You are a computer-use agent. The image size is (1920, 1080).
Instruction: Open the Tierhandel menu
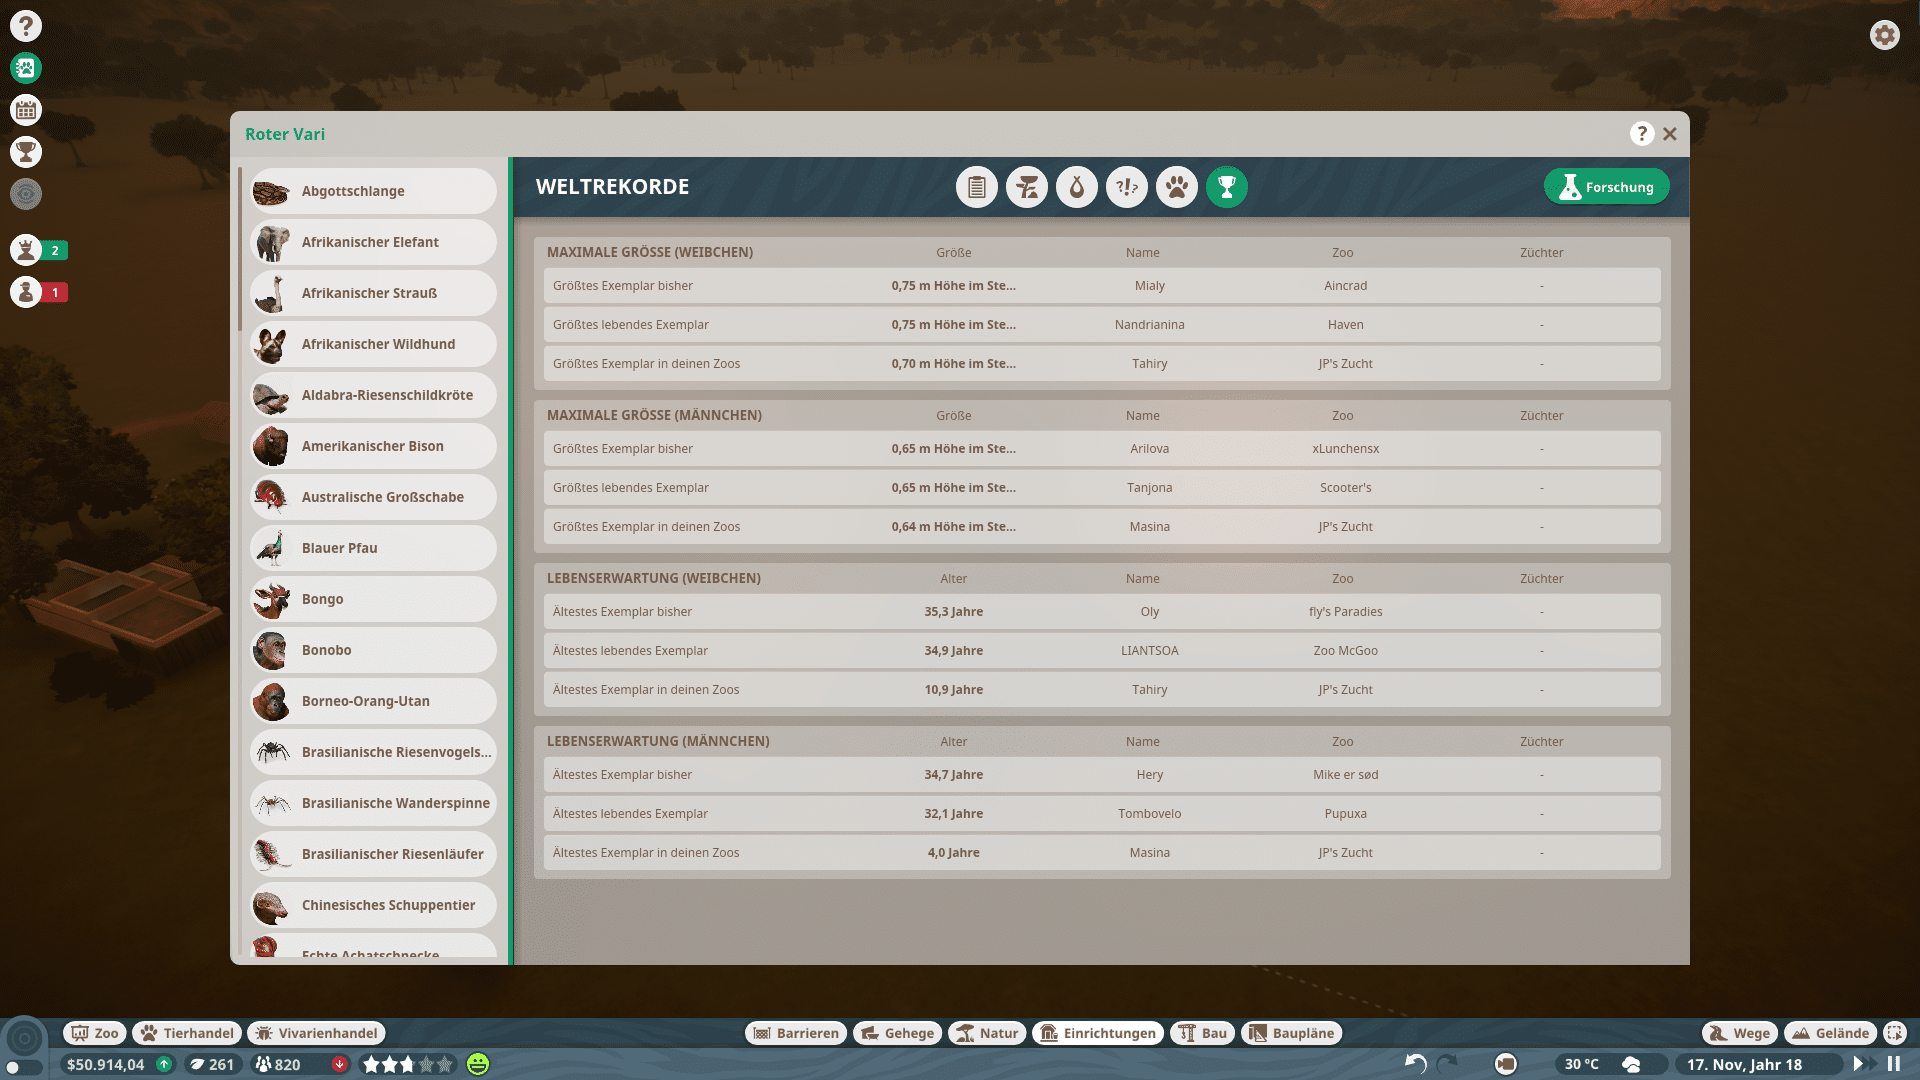[188, 1033]
